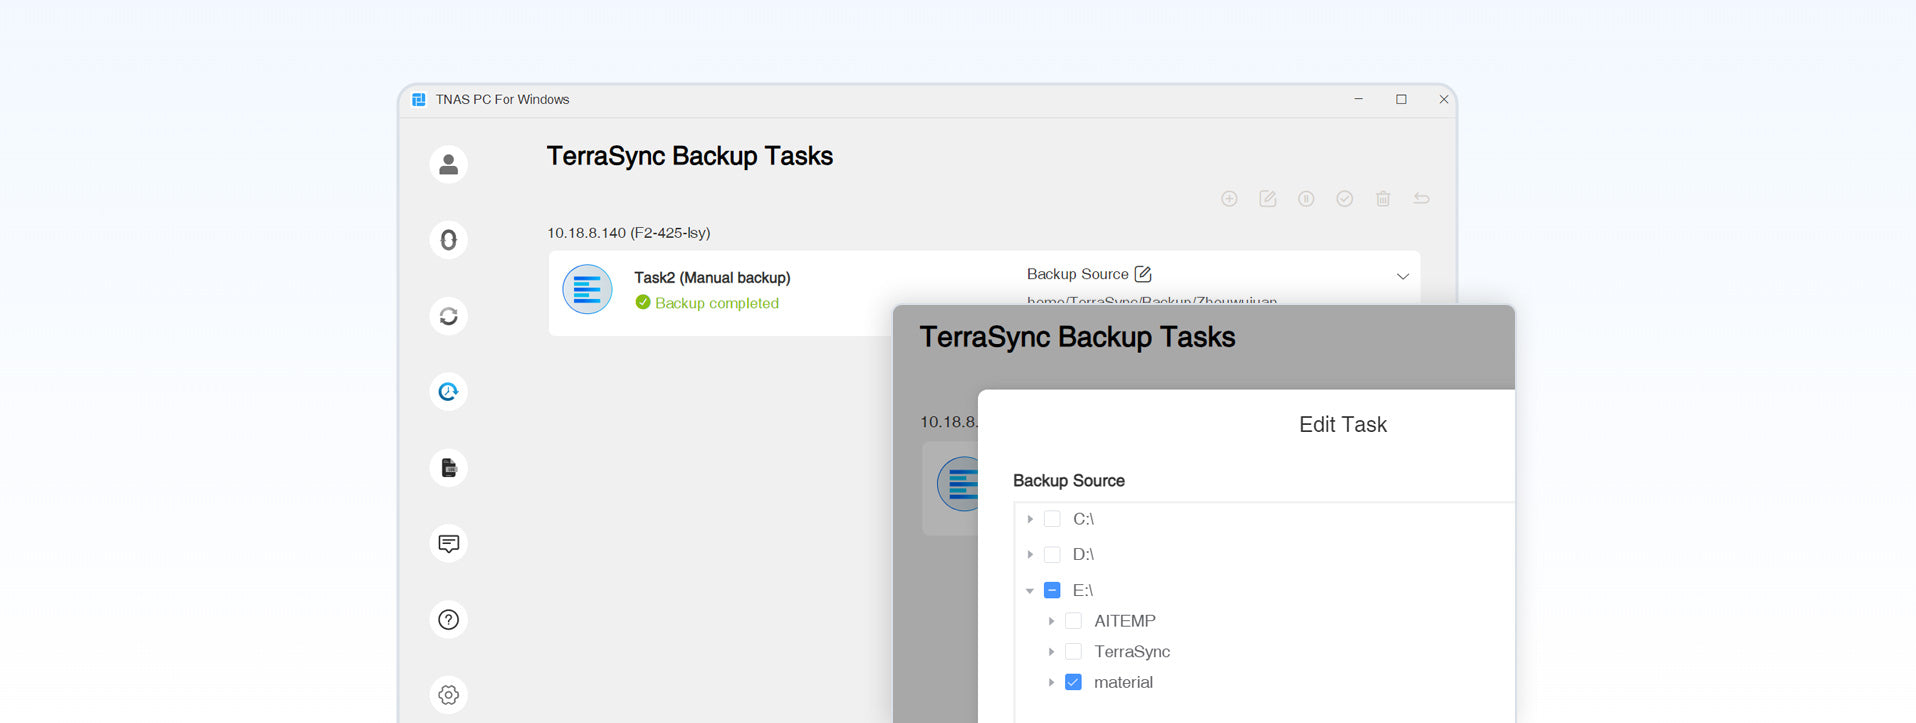Open the user account sidebar icon

[x=448, y=164]
